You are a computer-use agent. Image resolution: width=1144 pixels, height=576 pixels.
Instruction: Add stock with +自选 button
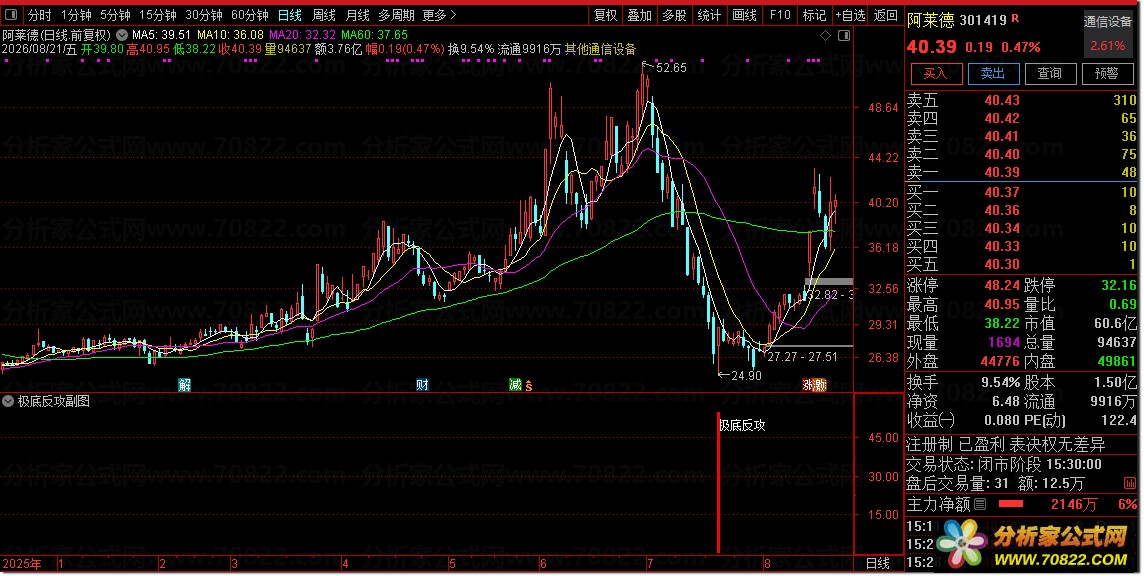[x=851, y=15]
